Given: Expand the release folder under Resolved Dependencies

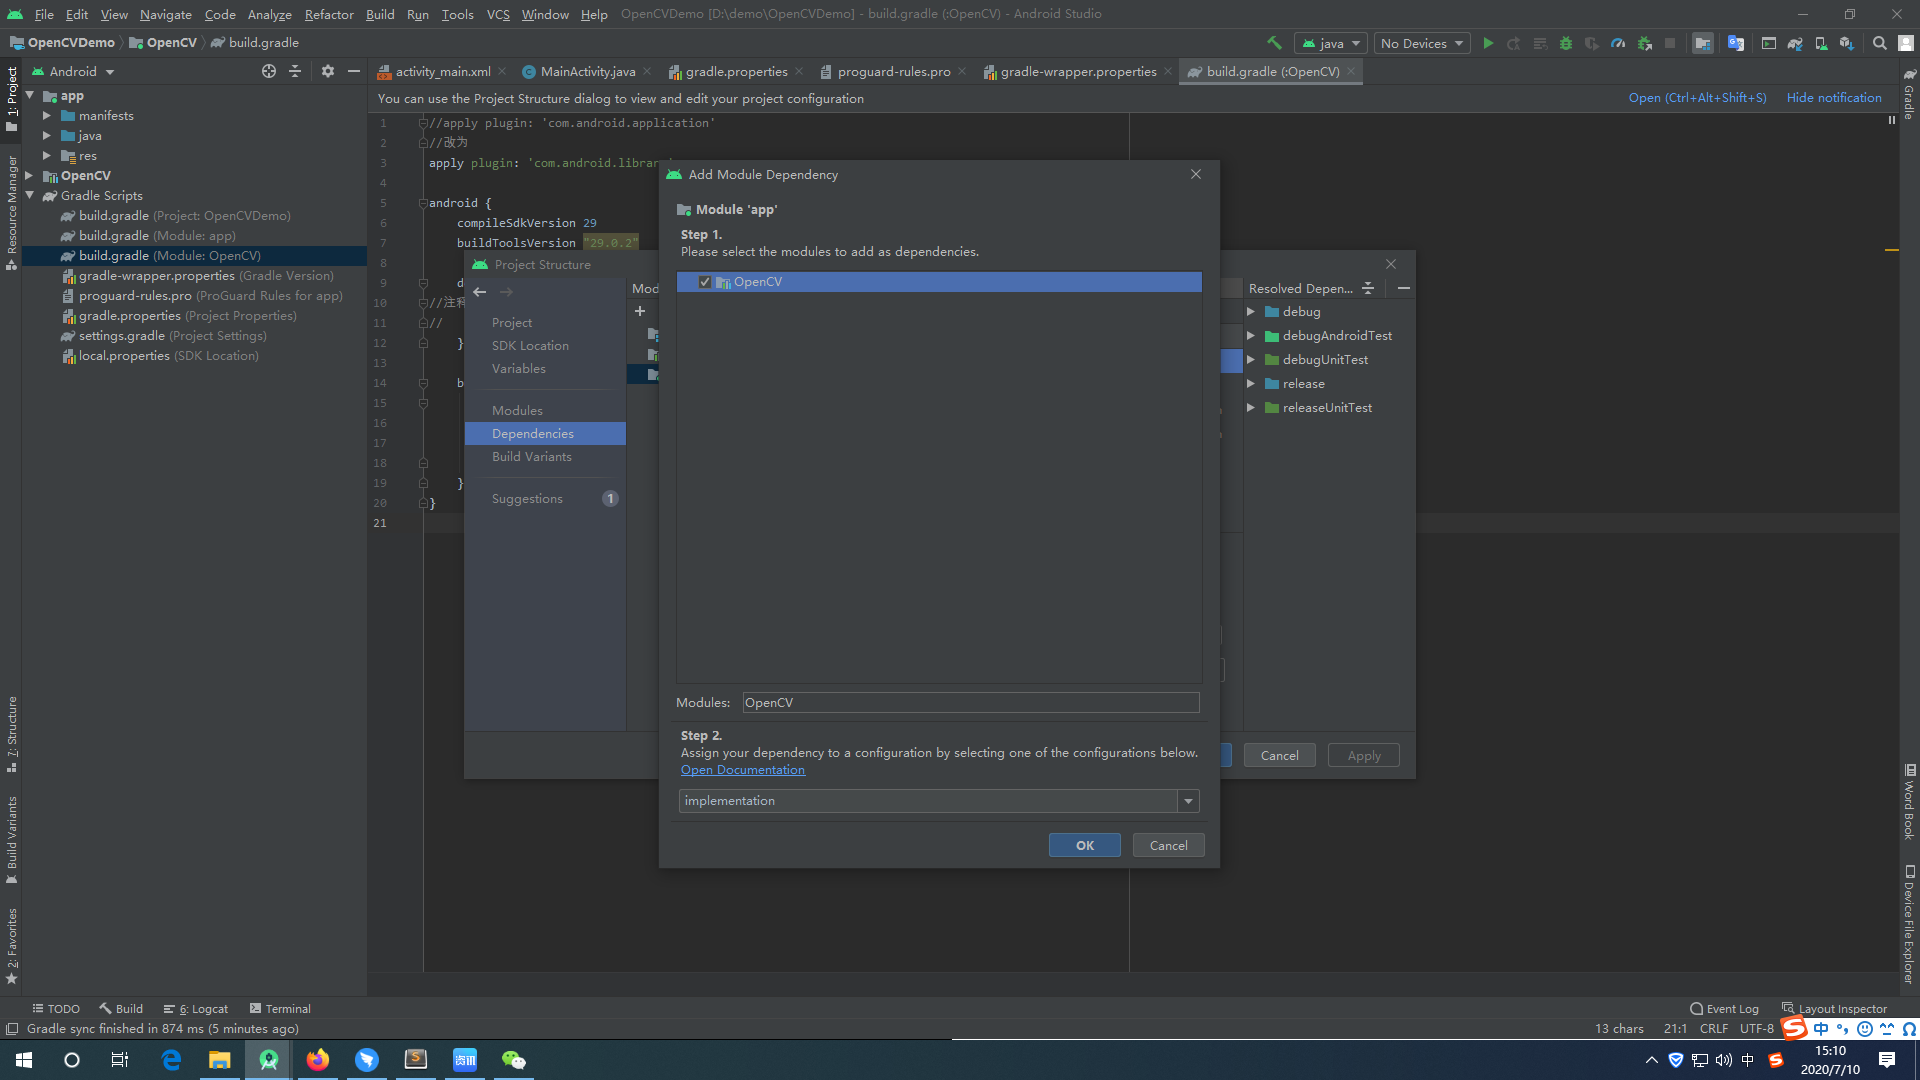Looking at the screenshot, I should point(1250,383).
